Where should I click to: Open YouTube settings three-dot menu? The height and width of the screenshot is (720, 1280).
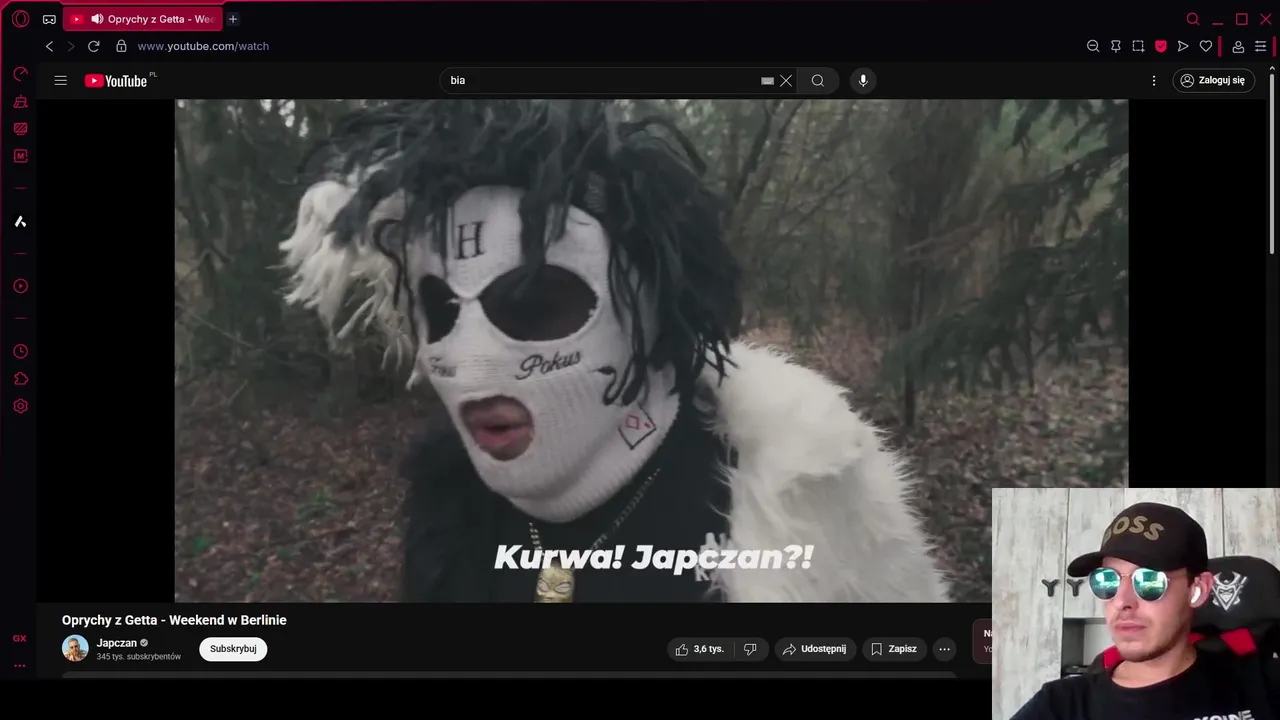click(x=1154, y=81)
